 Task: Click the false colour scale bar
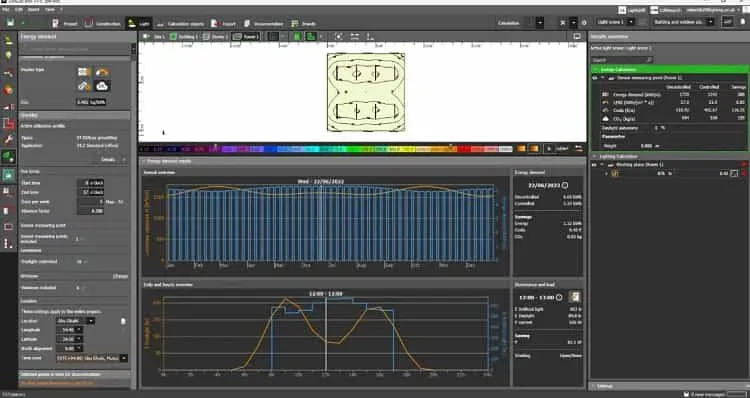coord(326,149)
